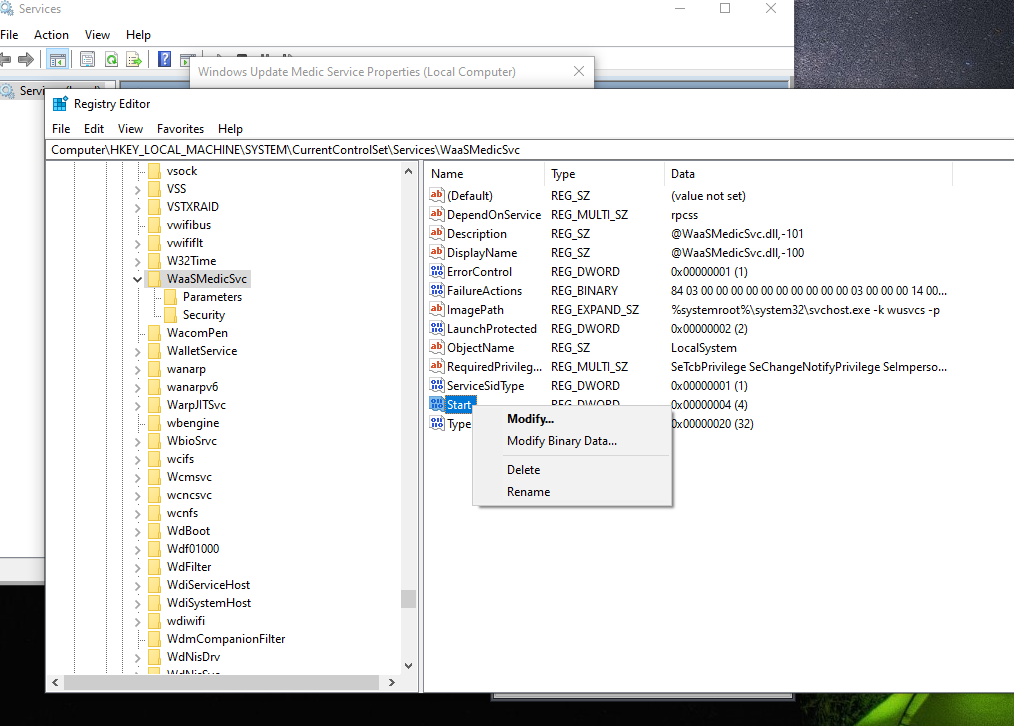Select the ErrorControl DWORD icon
The height and width of the screenshot is (726, 1014).
[437, 272]
